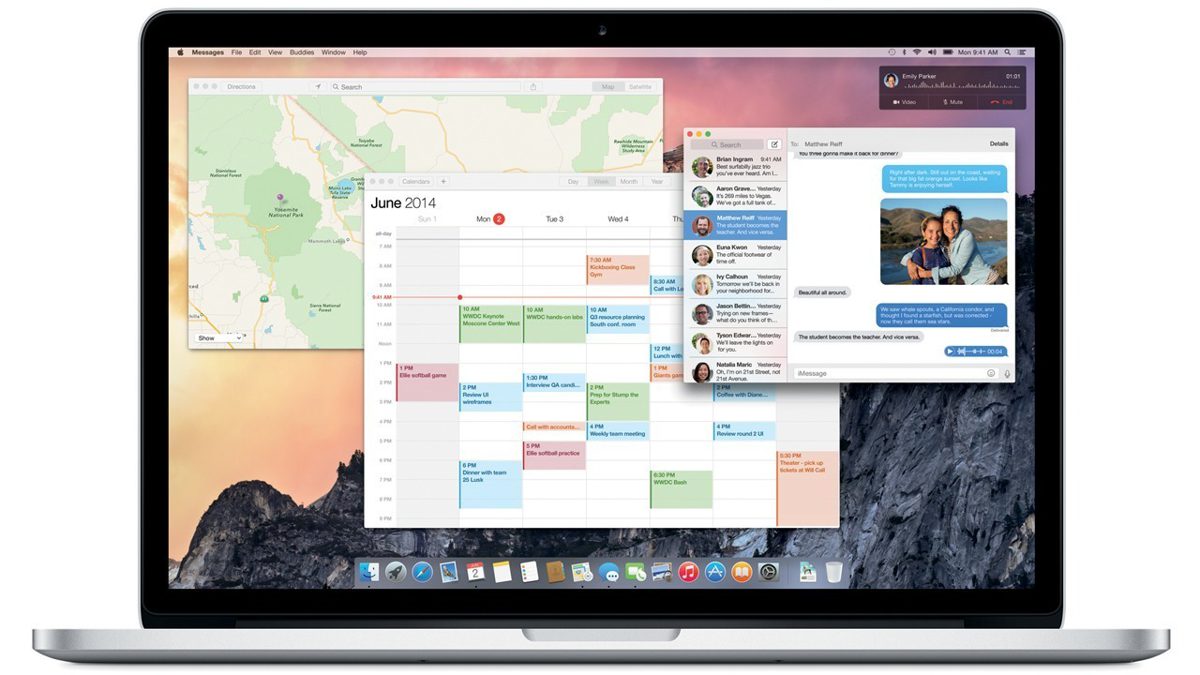The height and width of the screenshot is (675, 1200).
Task: Open the Help menu
Action: (x=360, y=52)
